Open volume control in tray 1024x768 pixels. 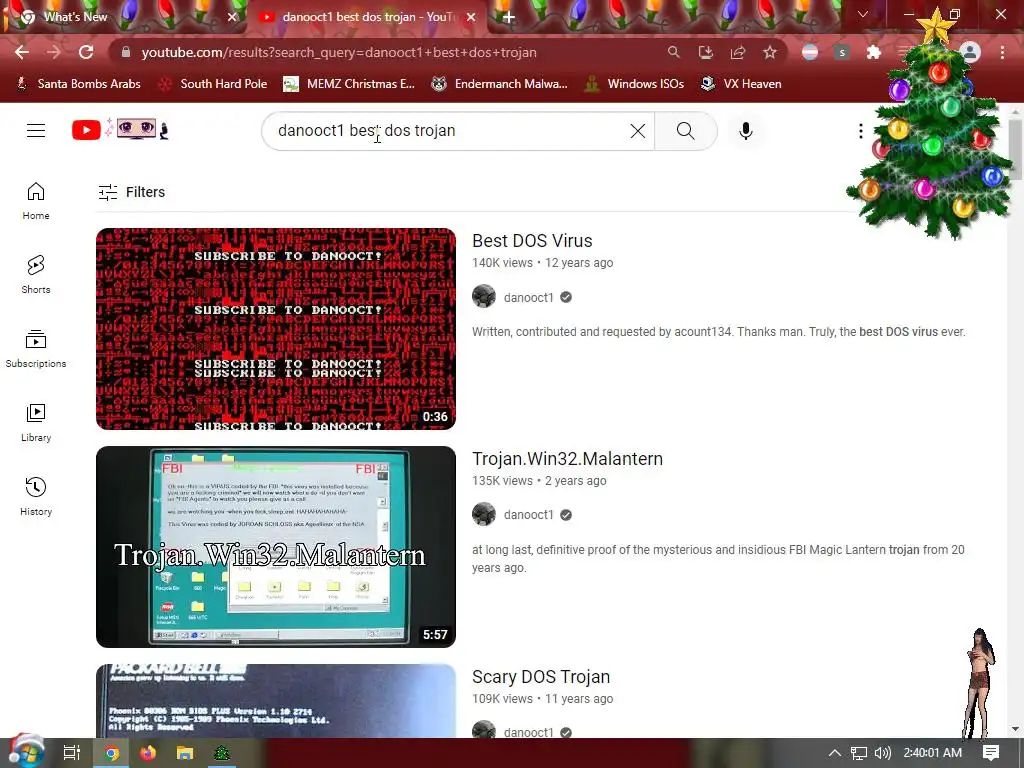pos(882,753)
